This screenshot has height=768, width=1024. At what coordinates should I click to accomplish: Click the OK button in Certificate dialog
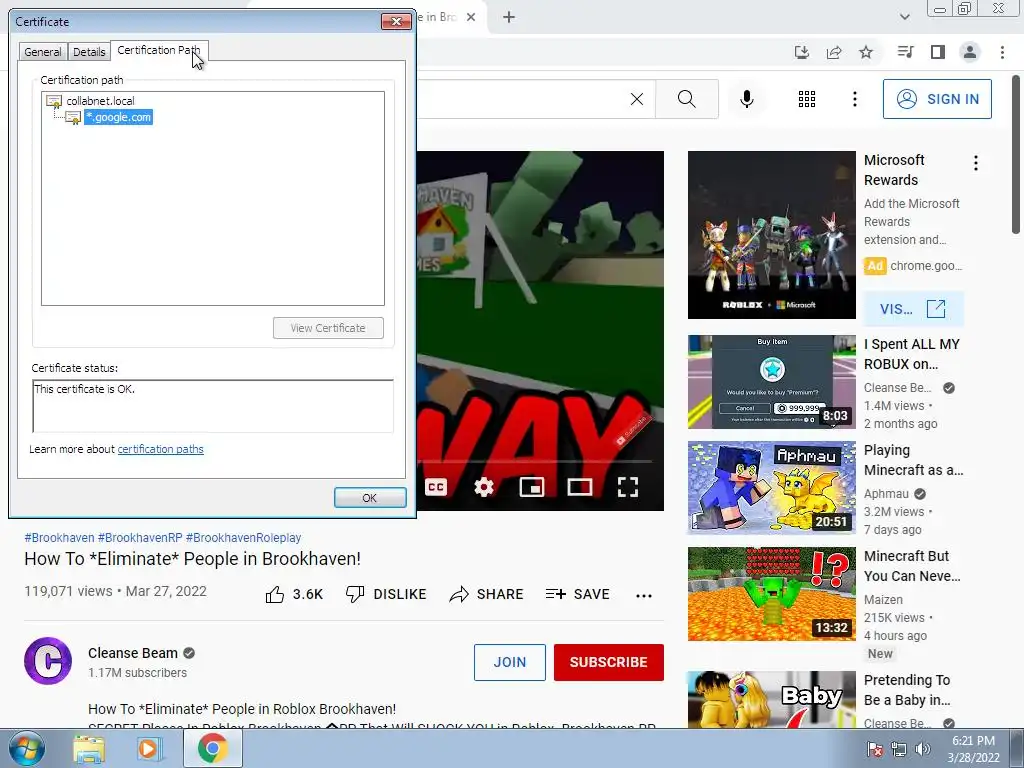coord(370,498)
